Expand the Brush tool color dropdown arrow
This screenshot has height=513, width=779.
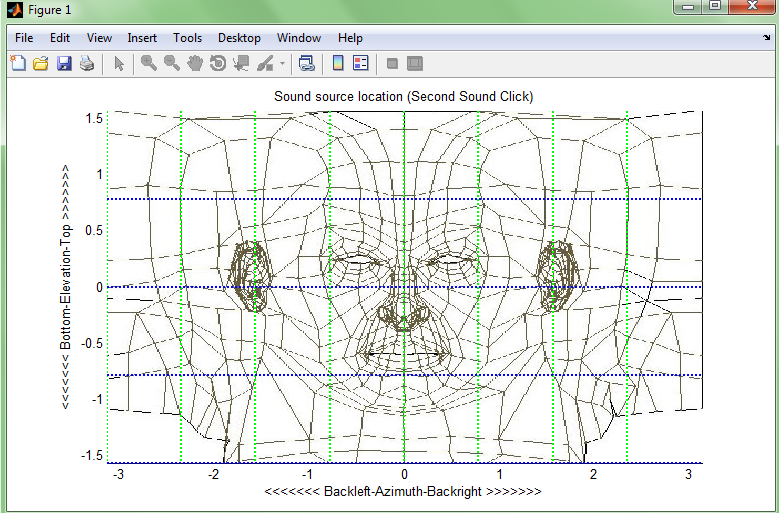tap(282, 64)
